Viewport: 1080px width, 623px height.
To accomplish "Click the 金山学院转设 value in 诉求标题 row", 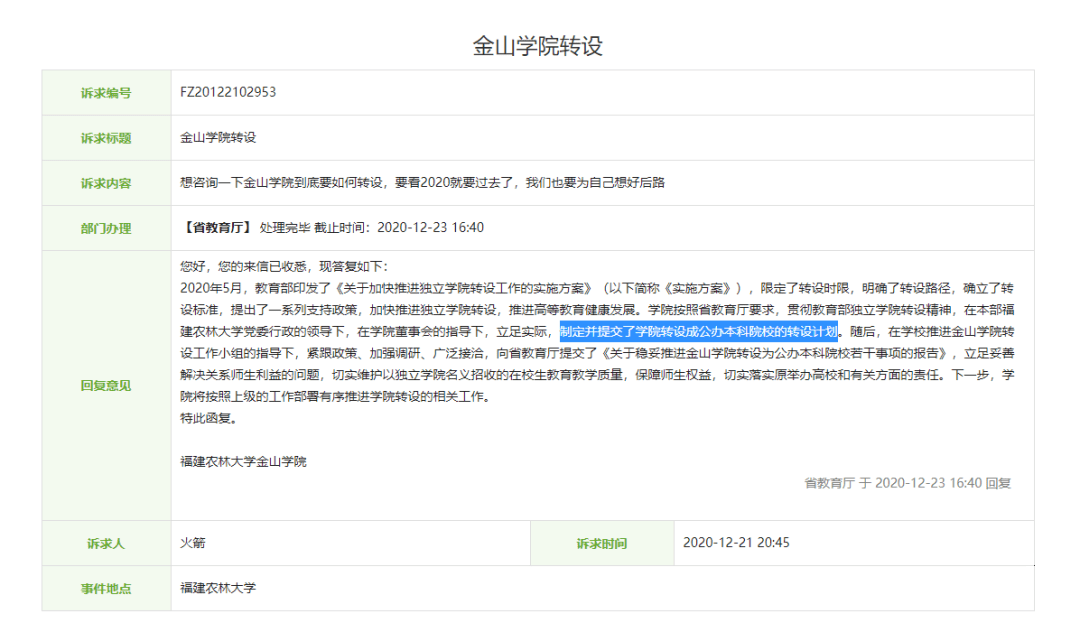I will 218,138.
